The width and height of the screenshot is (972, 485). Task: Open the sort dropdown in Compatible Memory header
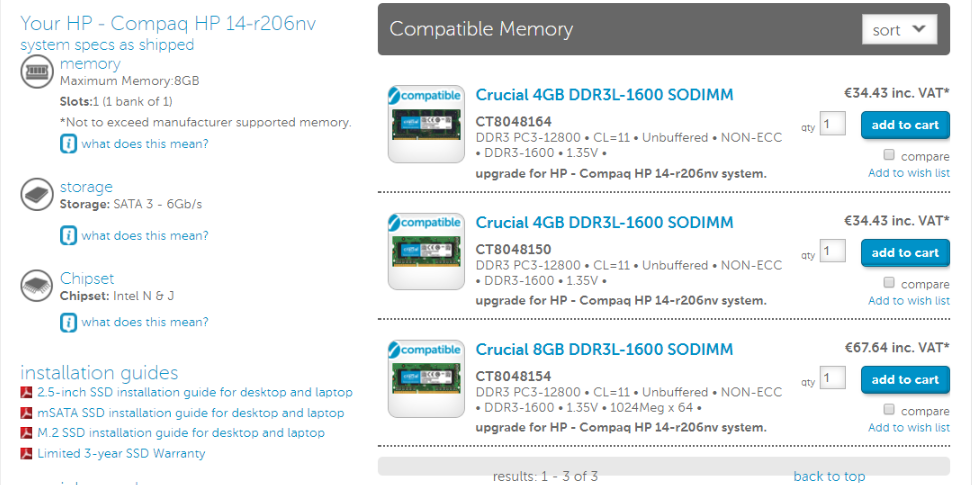tap(899, 30)
